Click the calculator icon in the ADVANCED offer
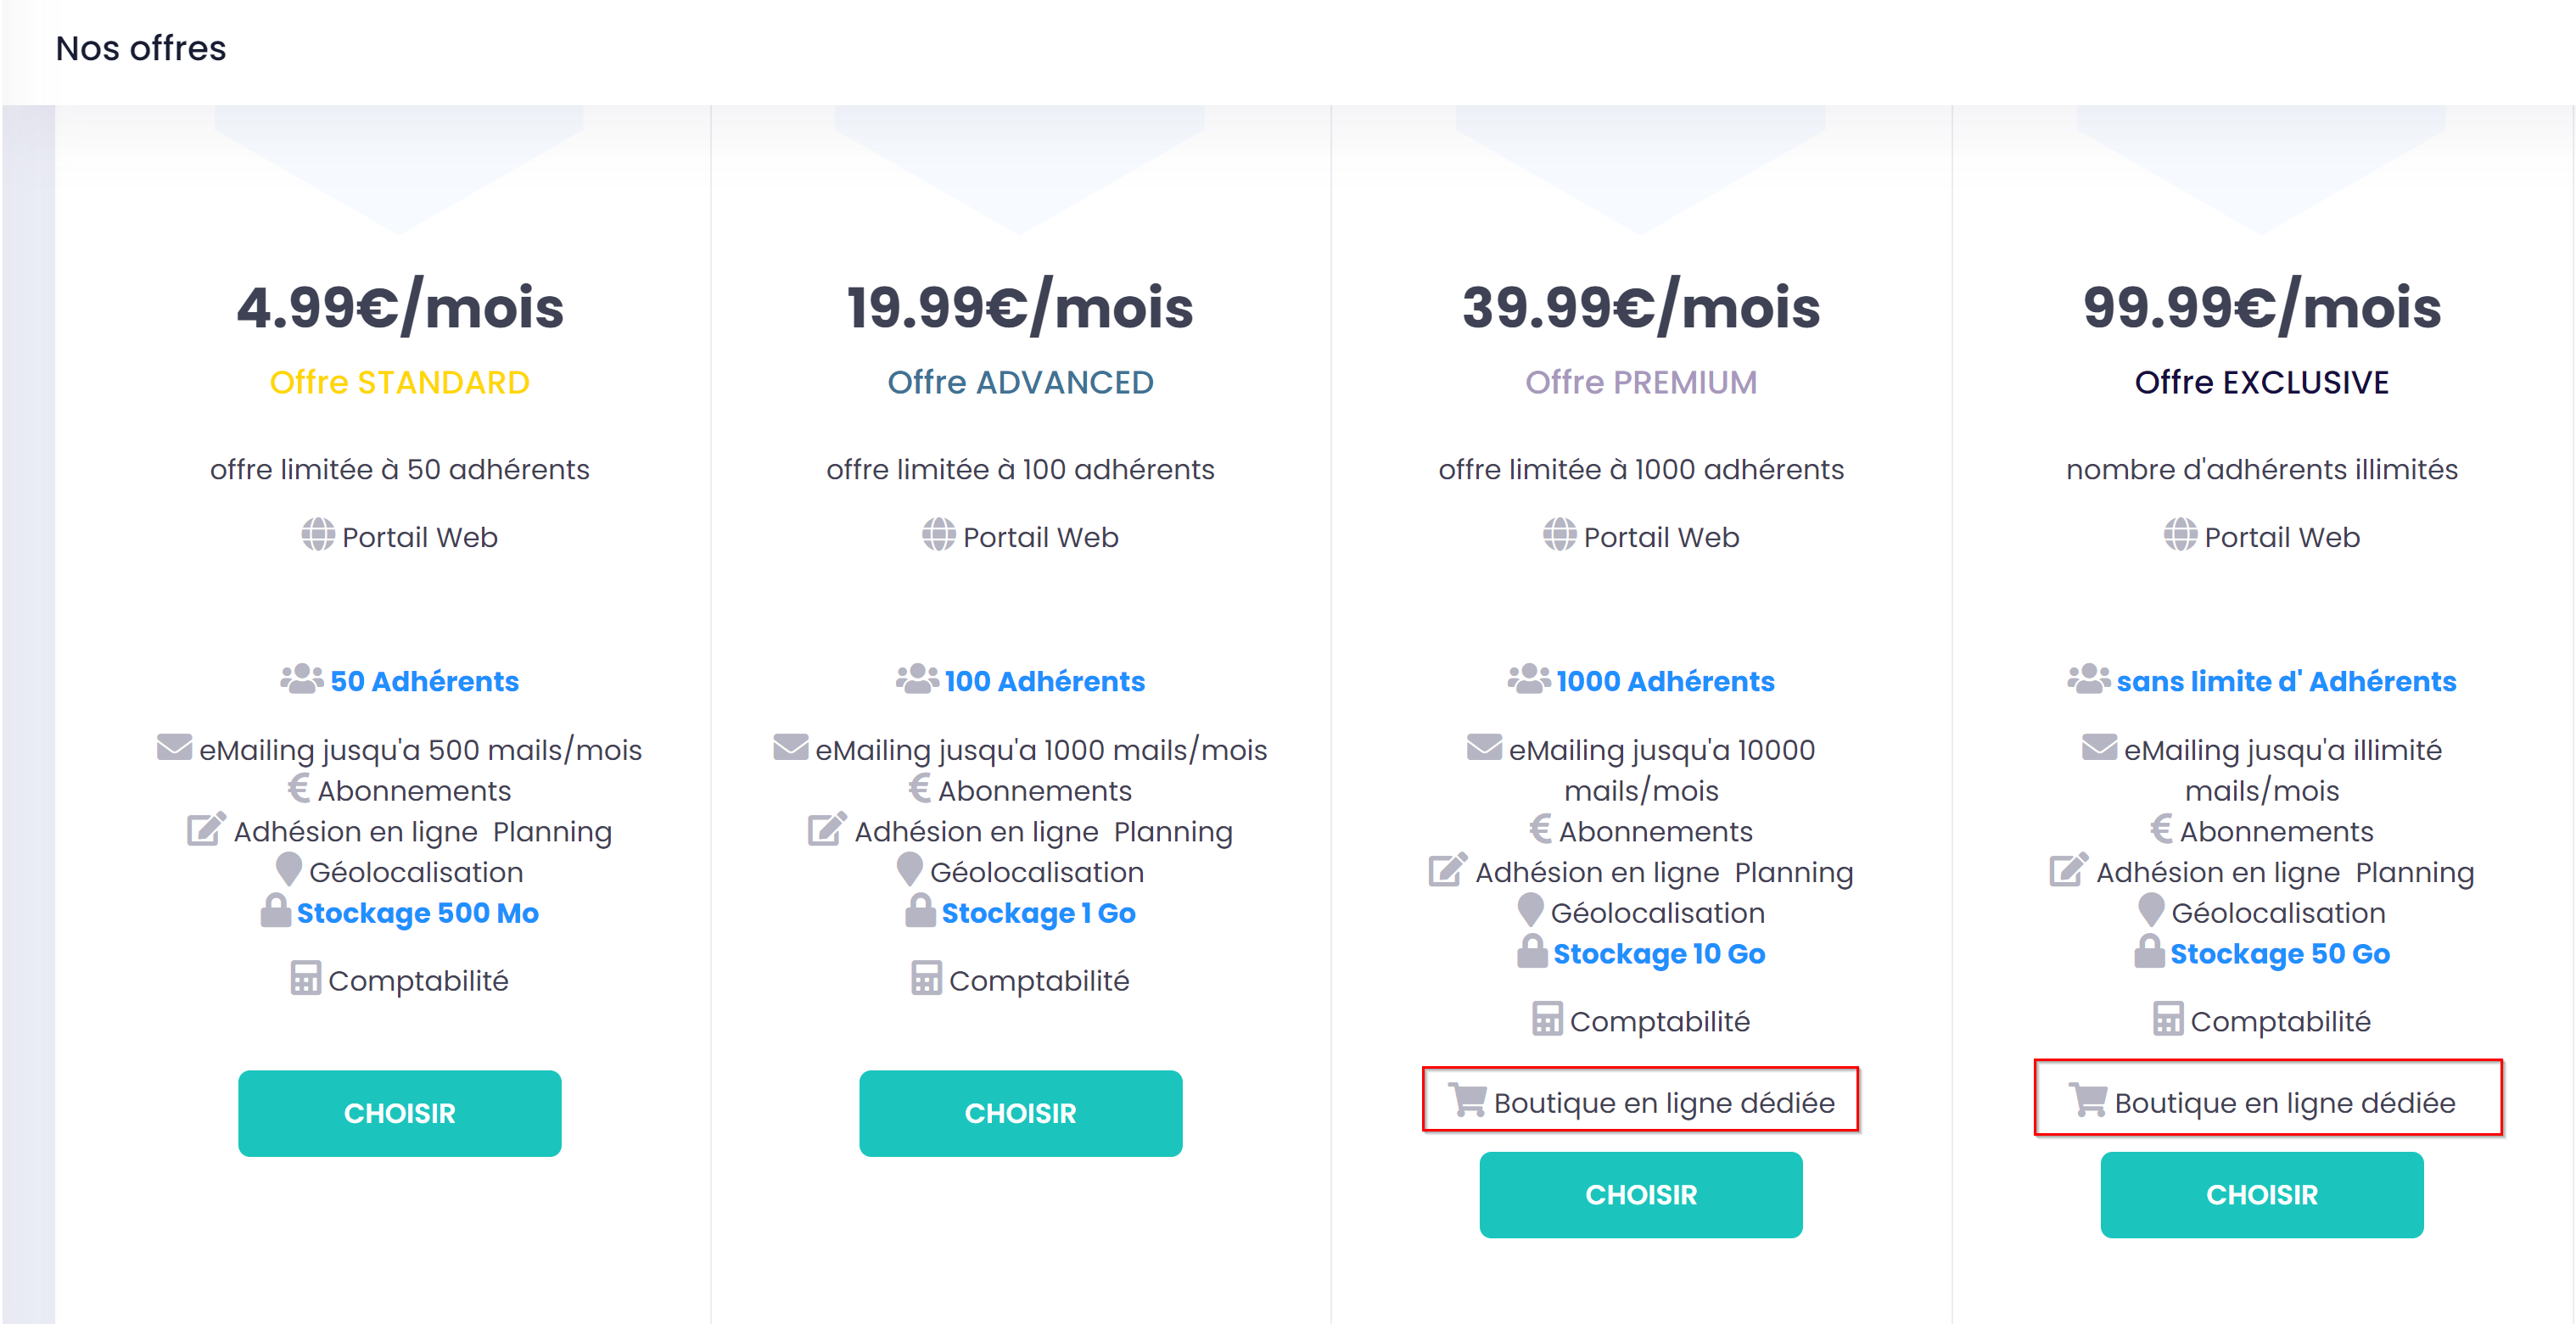Screen dimensions: 2576x1324 [x=926, y=978]
